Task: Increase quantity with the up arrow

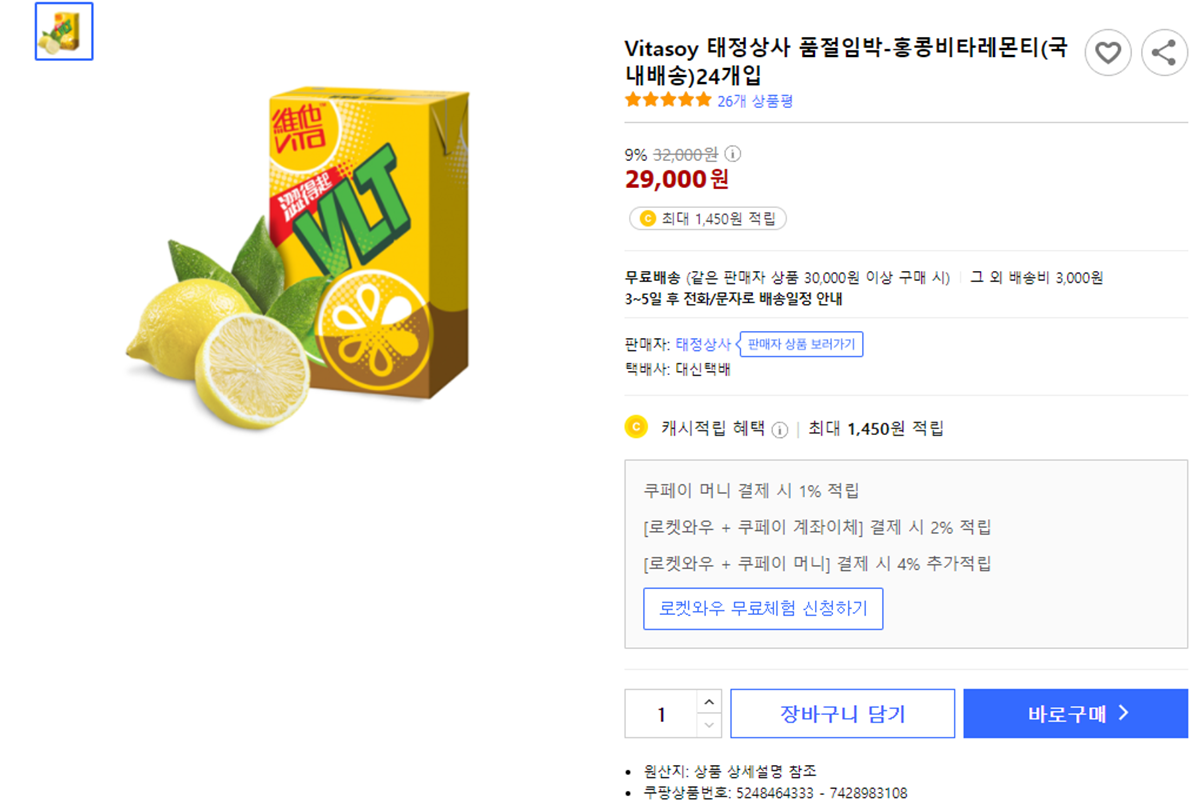Action: [708, 702]
